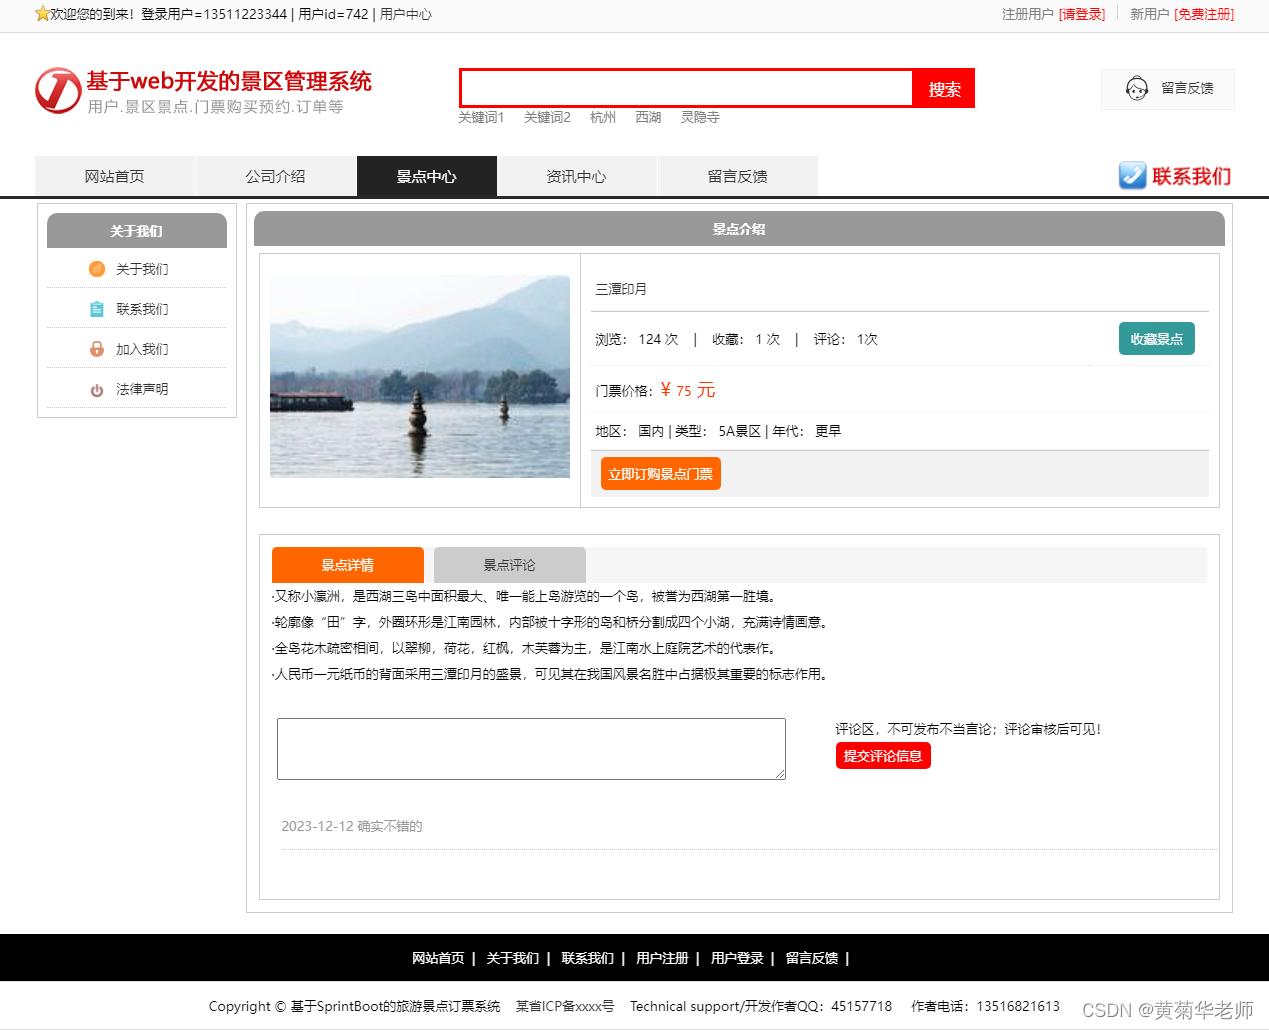Click the 景点介绍 panel header
The image size is (1269, 1030).
tap(739, 229)
